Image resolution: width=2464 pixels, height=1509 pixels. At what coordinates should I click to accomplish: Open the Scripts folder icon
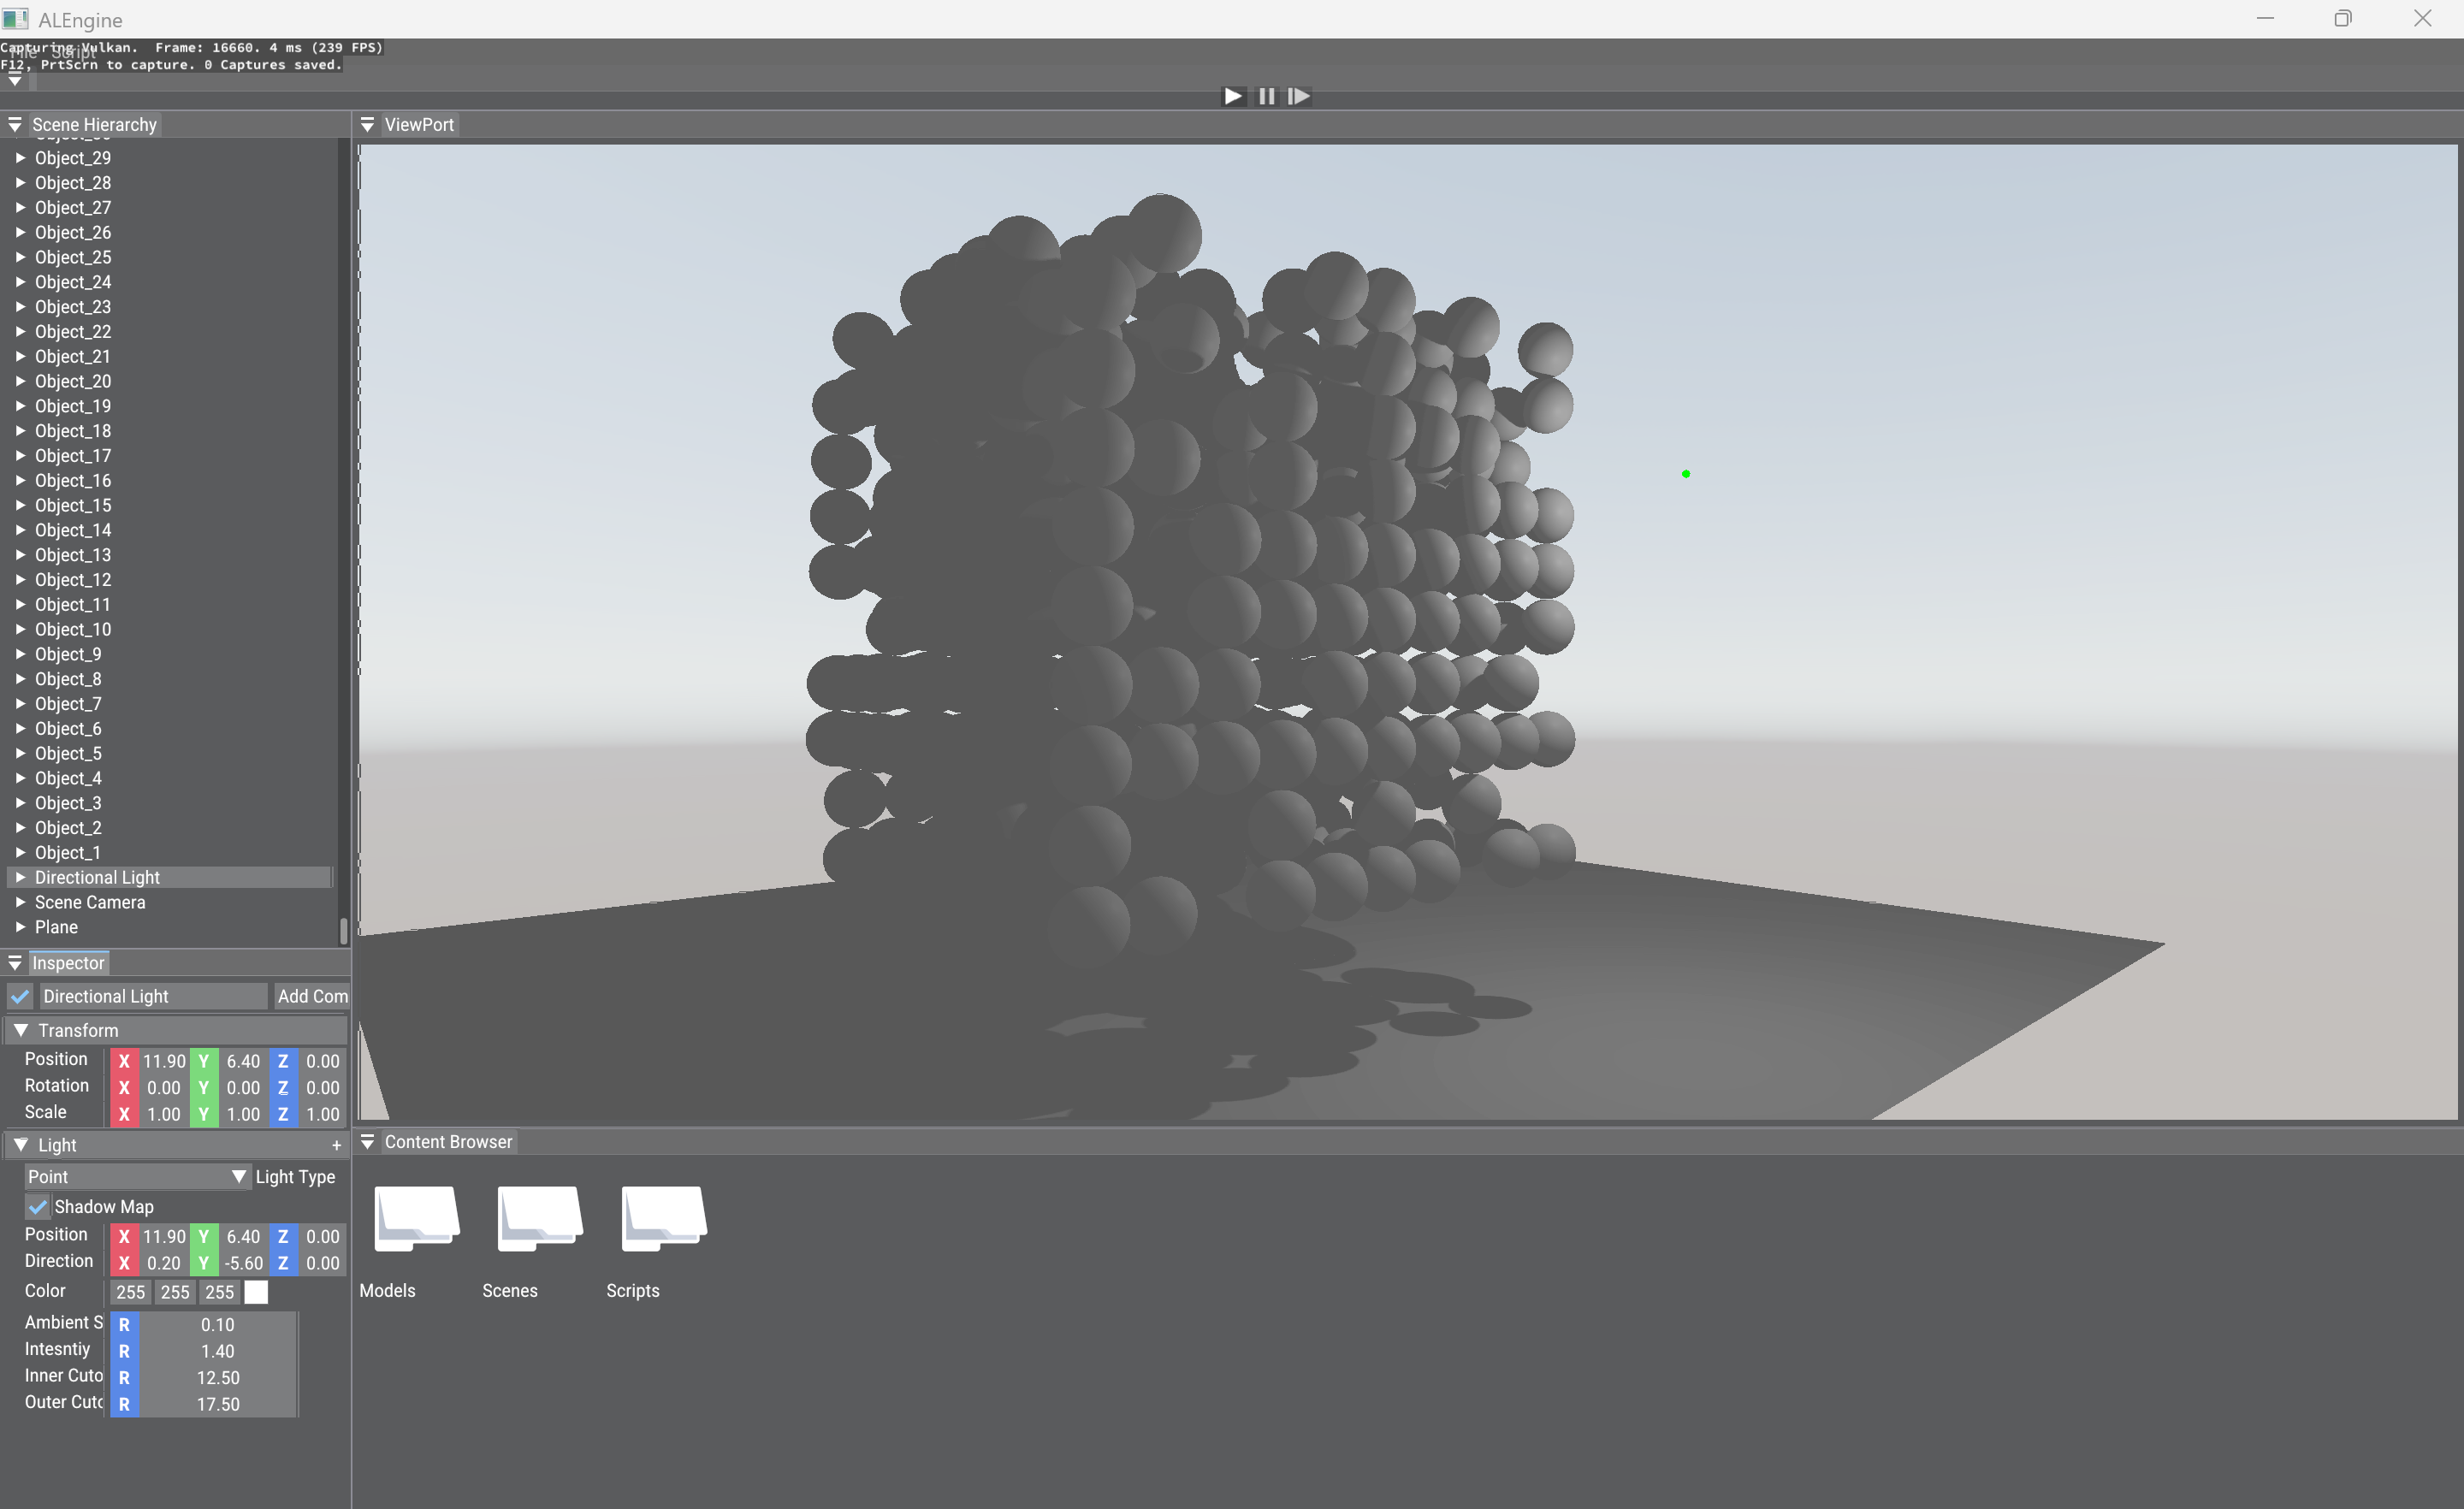pyautogui.click(x=663, y=1217)
